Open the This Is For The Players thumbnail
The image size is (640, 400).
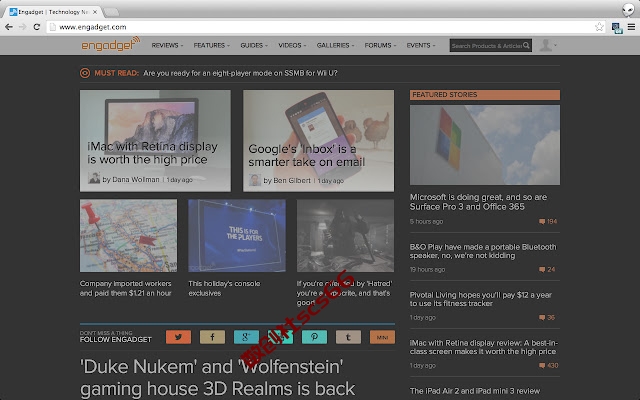point(237,236)
